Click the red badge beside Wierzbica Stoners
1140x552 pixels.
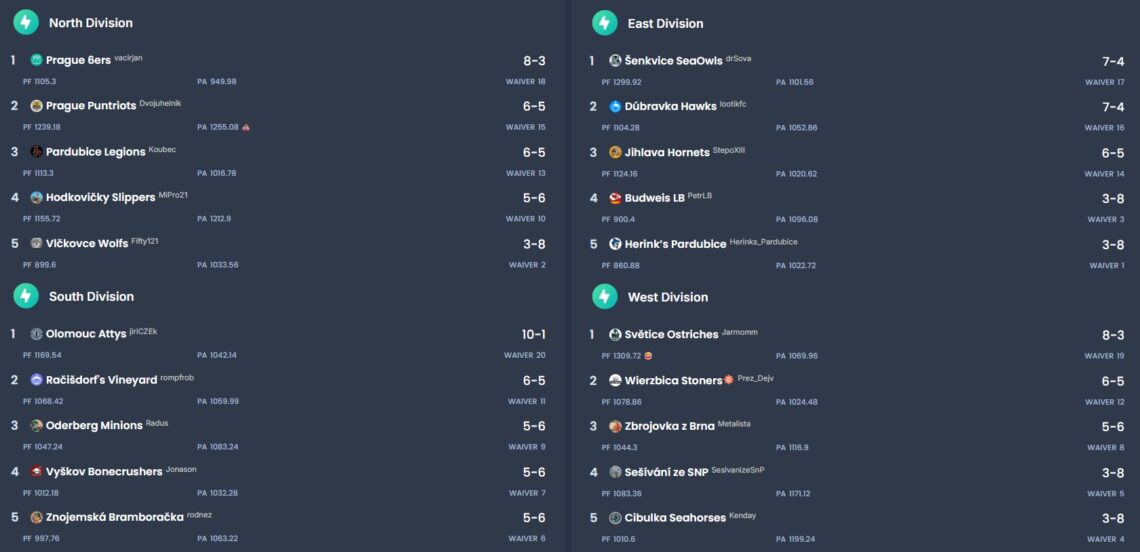(729, 380)
